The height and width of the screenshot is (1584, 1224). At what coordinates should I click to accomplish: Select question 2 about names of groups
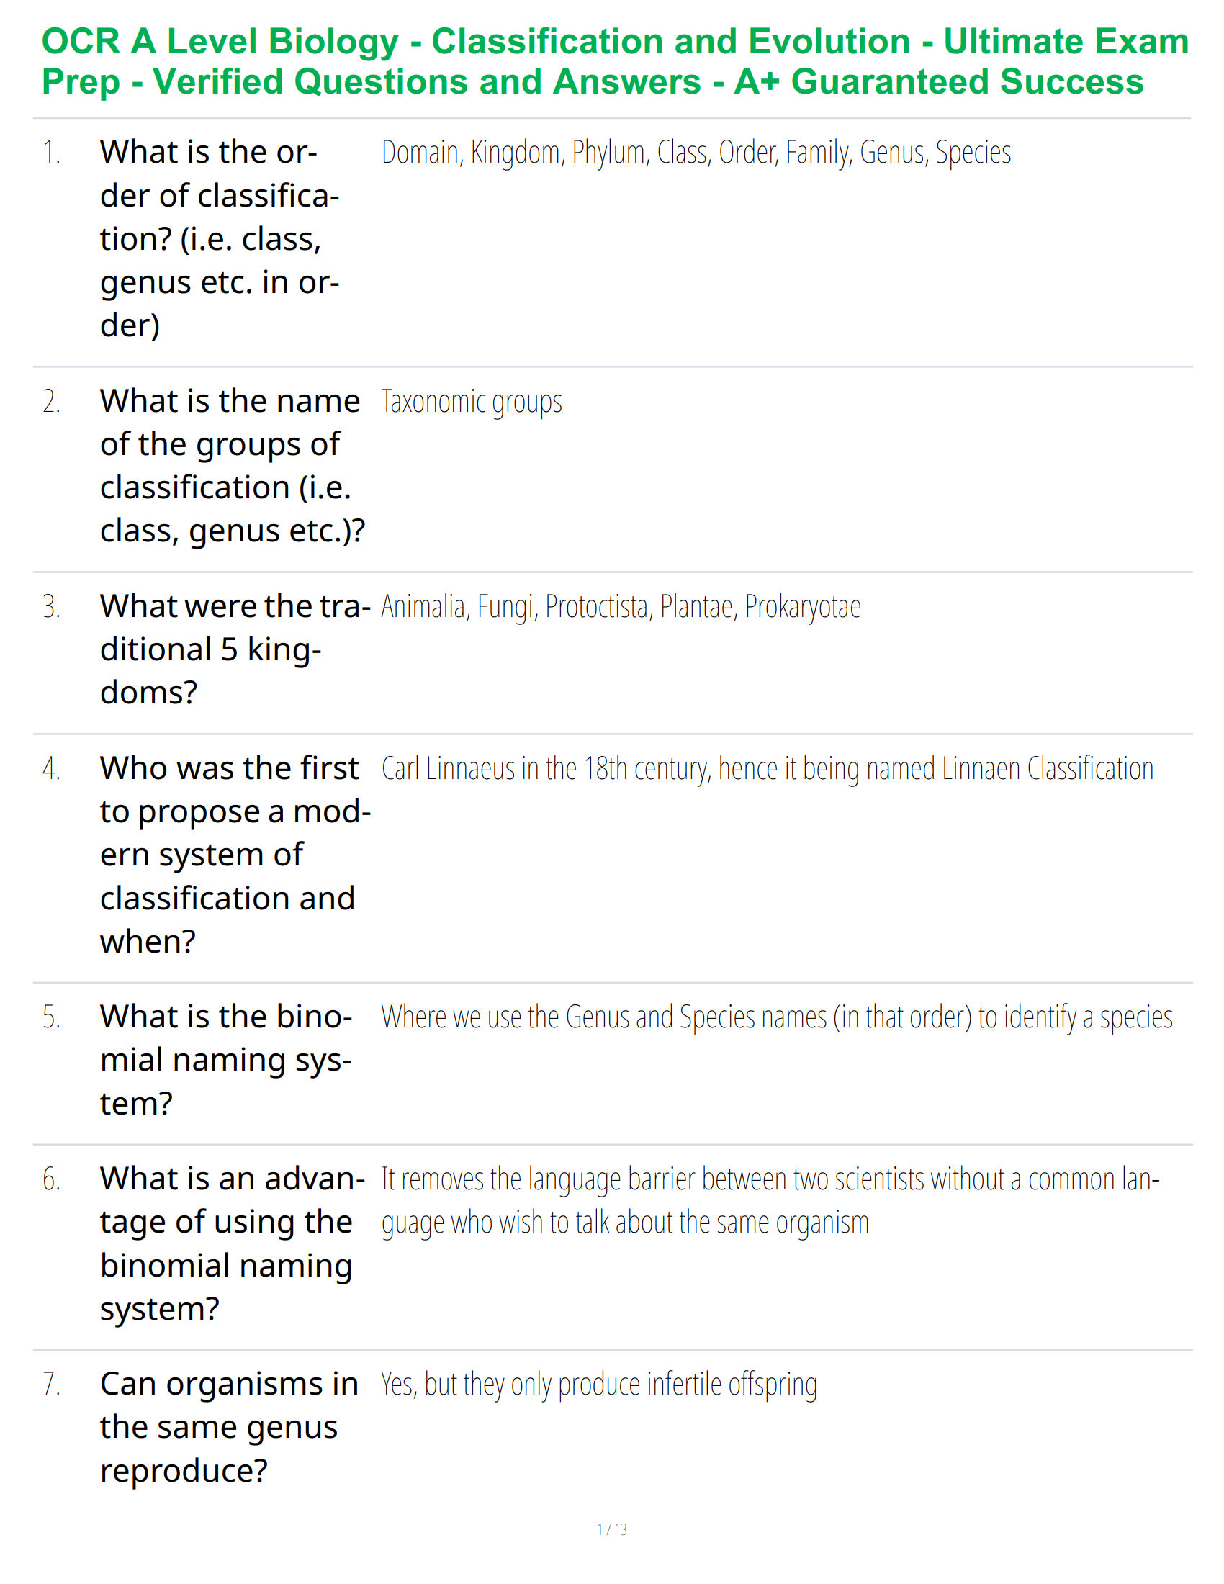pyautogui.click(x=232, y=465)
